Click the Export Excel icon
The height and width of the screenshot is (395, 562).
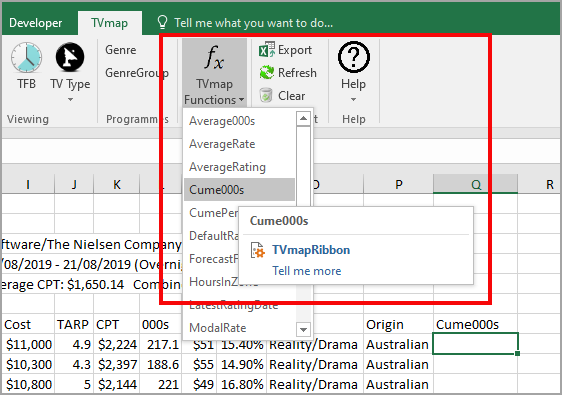click(267, 50)
